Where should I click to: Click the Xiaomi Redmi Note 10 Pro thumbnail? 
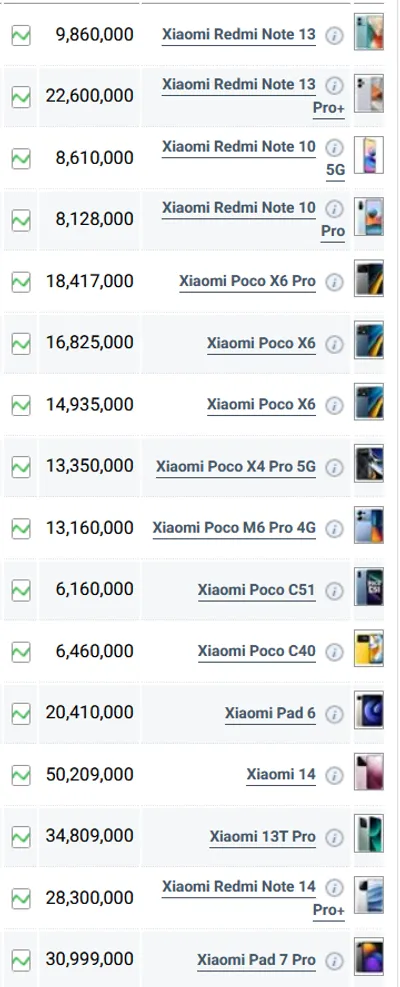(369, 217)
